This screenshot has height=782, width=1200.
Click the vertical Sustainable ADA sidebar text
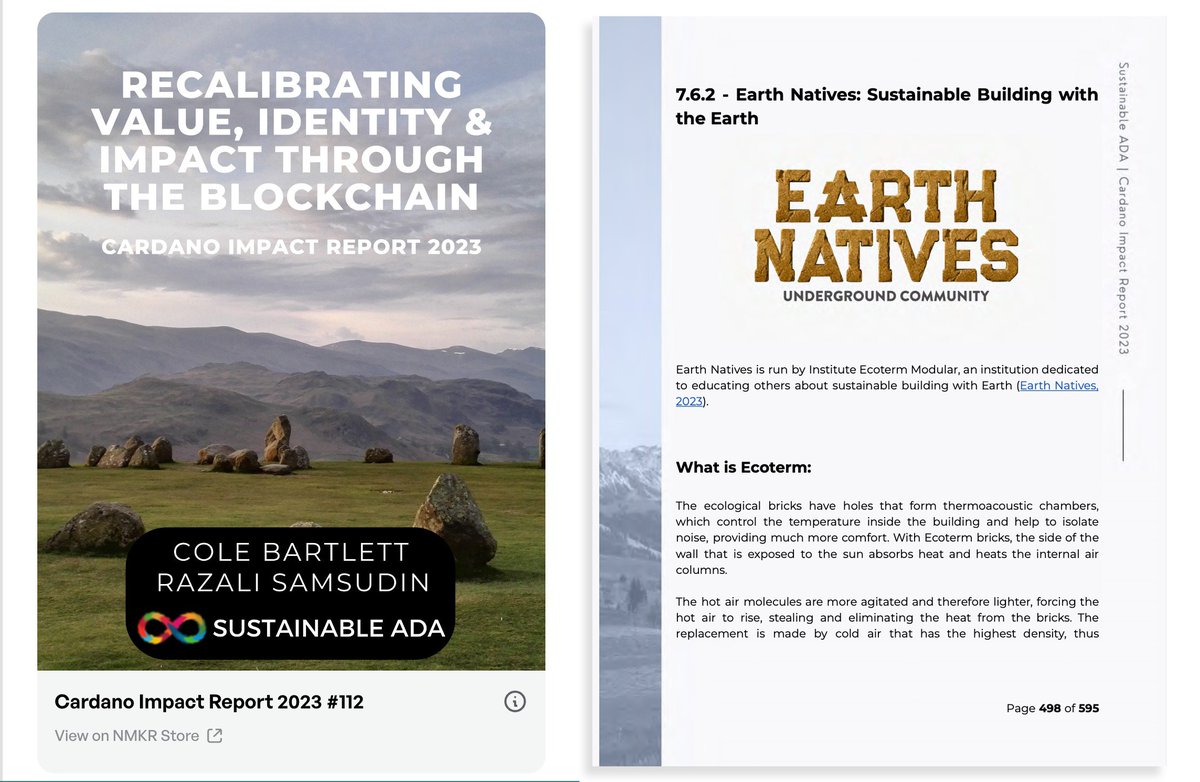[1123, 208]
